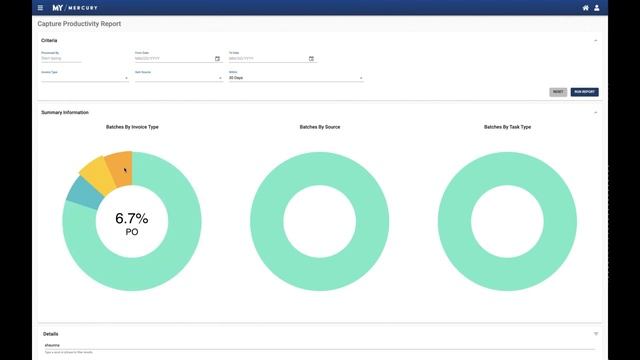The height and width of the screenshot is (360, 640).
Task: Click the Reset button
Action: (x=558, y=92)
